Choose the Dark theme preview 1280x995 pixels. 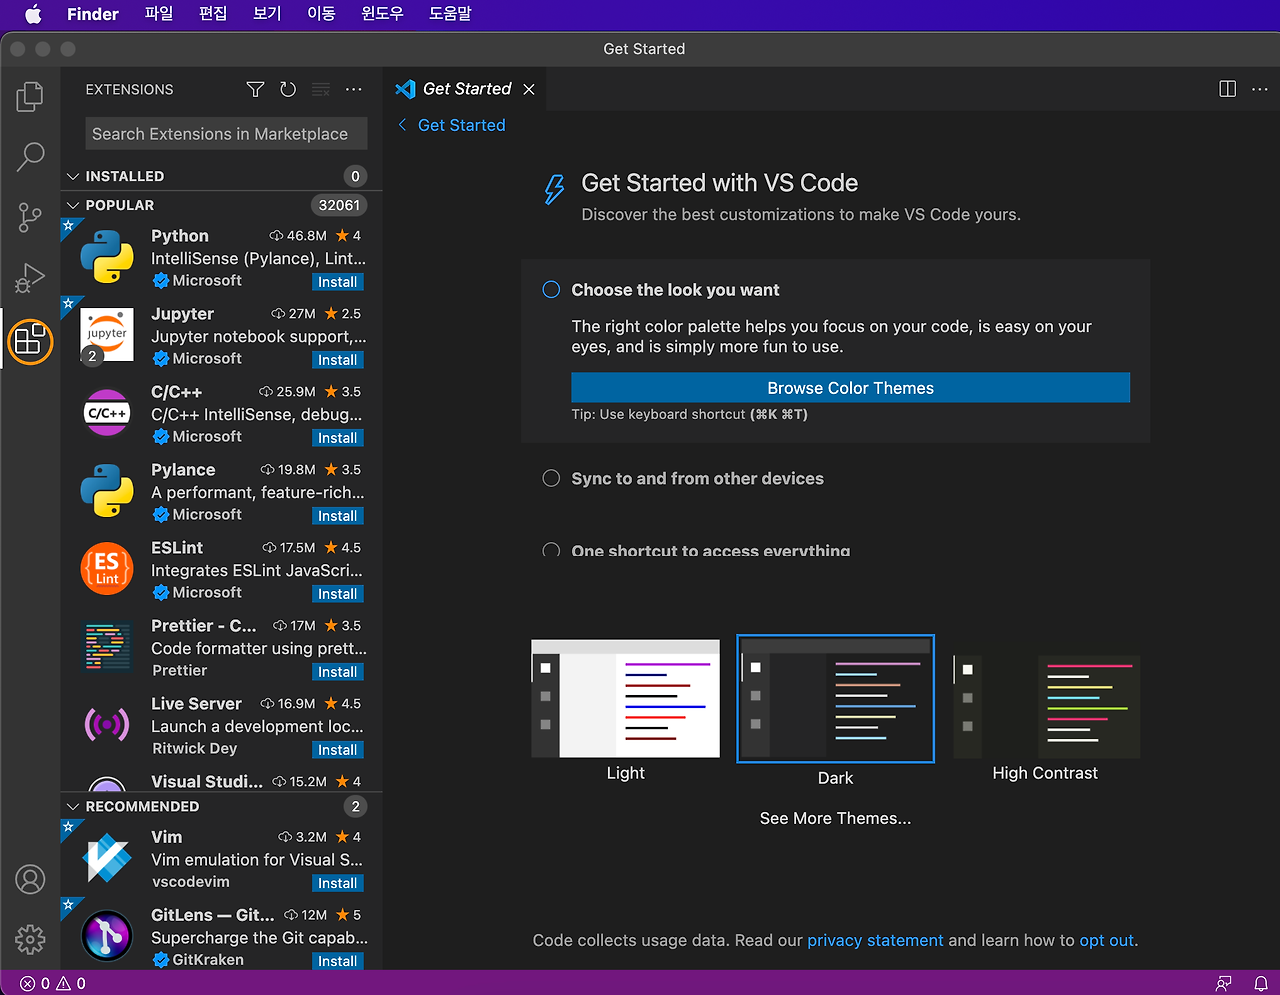click(x=835, y=698)
